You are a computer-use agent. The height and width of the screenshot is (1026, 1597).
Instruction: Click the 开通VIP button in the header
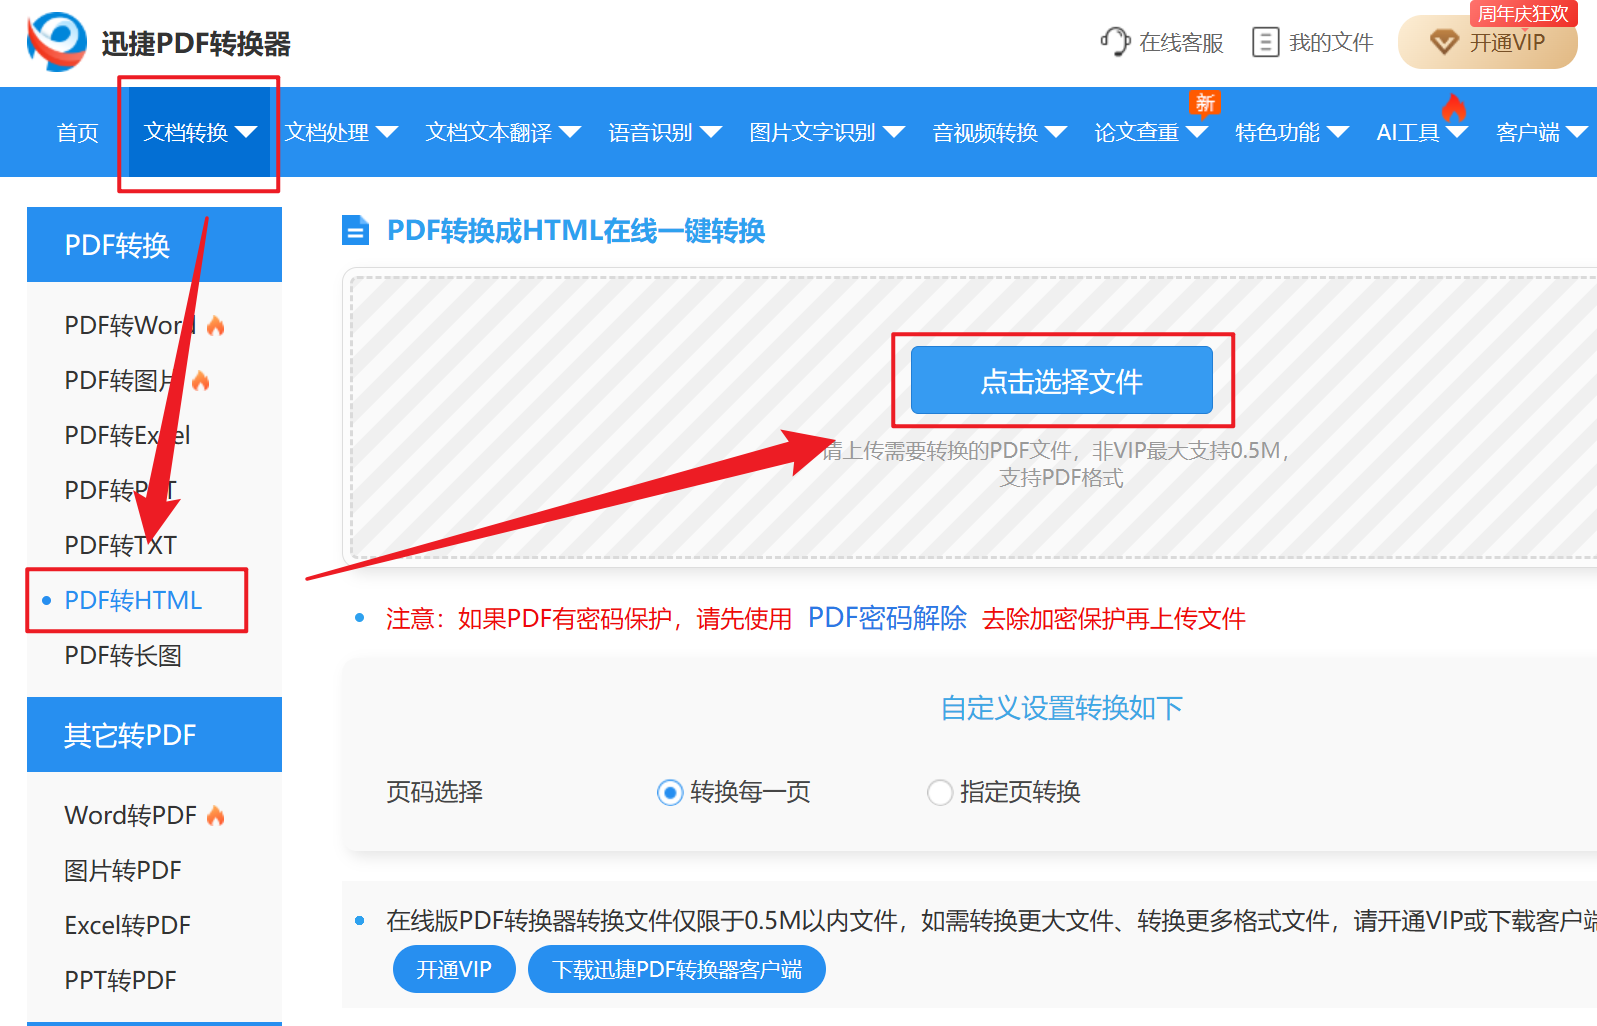1488,42
